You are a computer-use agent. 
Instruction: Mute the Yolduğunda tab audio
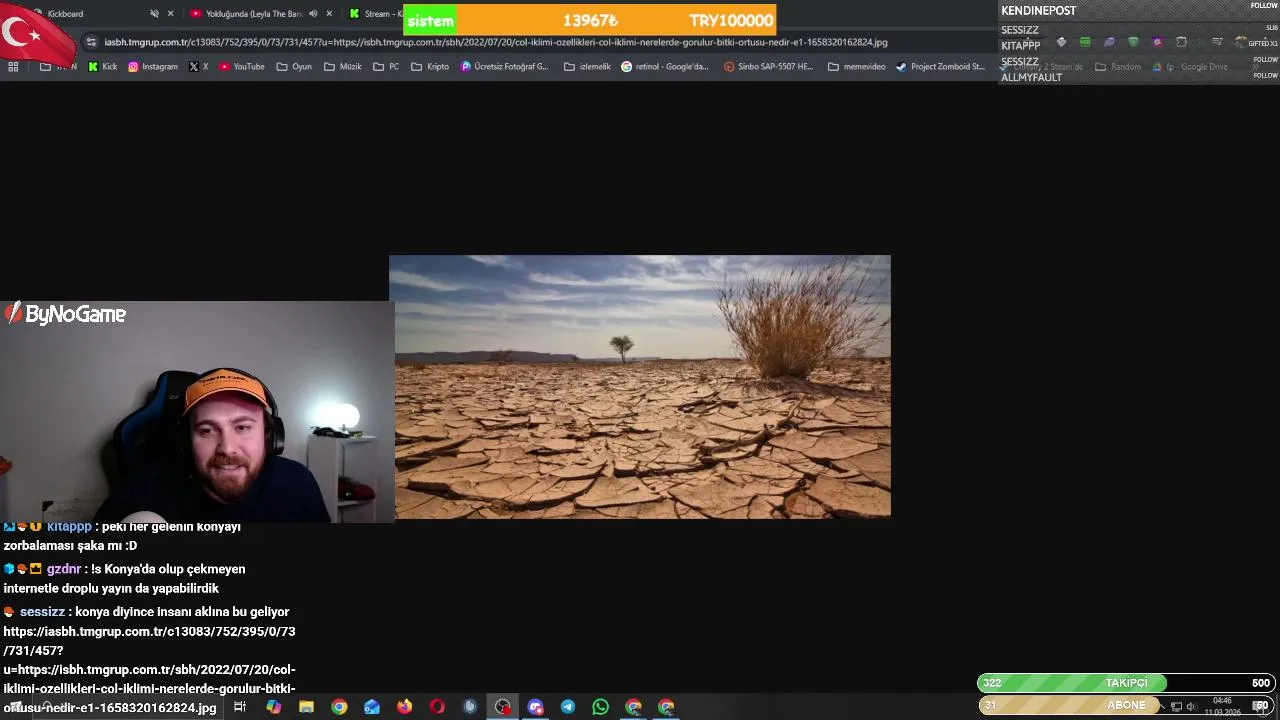313,14
